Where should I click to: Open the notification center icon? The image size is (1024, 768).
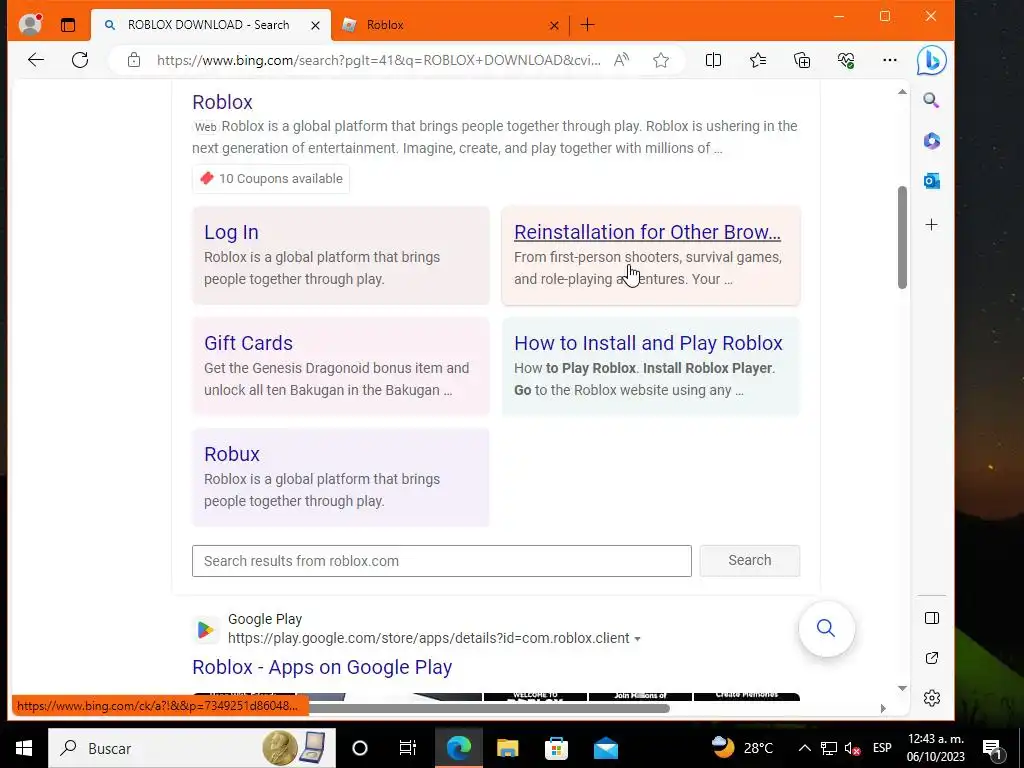(993, 748)
